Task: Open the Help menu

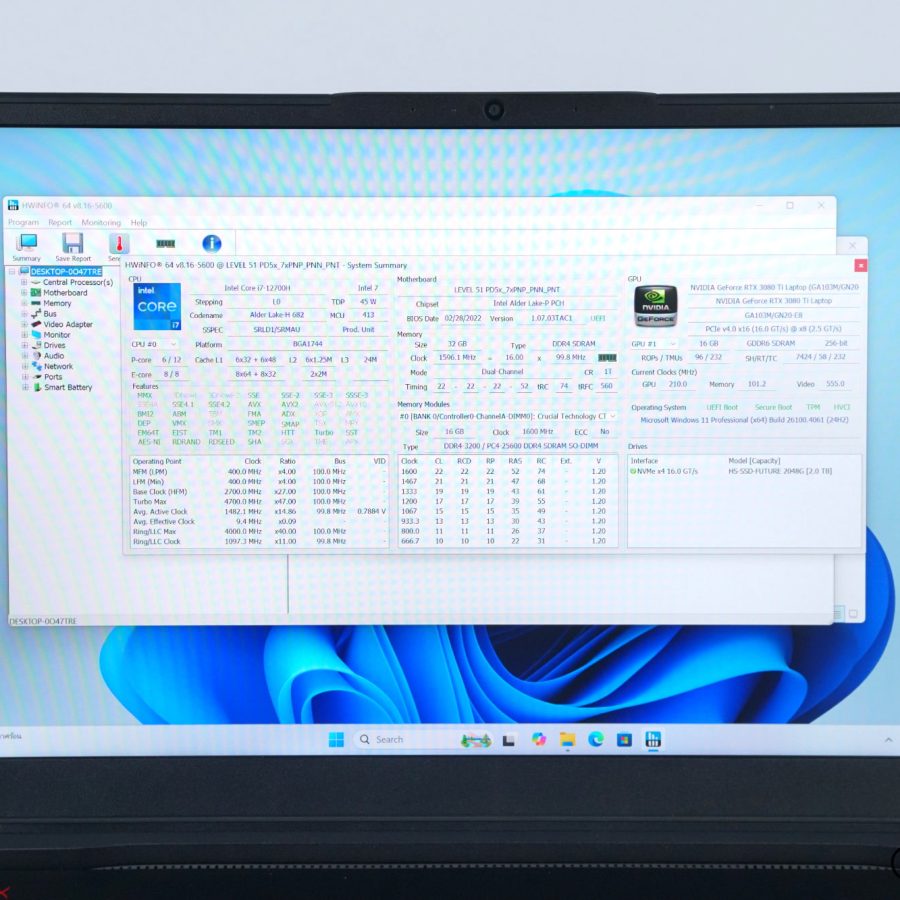Action: point(139,223)
